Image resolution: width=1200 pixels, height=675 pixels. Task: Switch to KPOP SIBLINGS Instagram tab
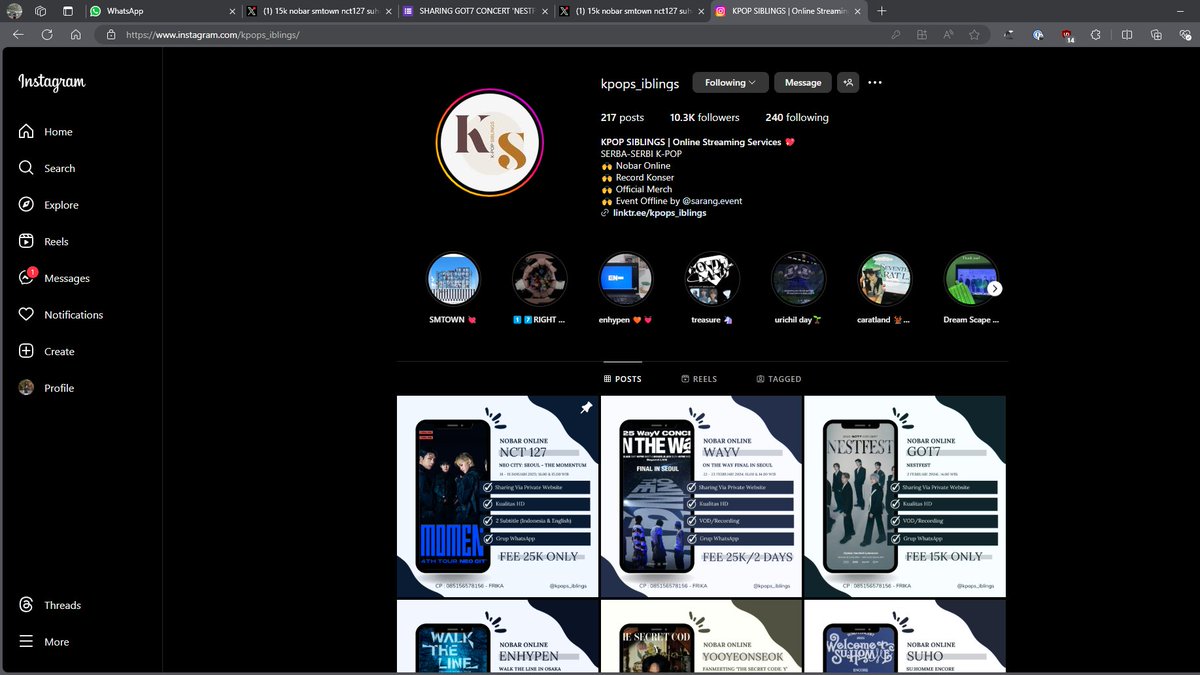pos(789,11)
